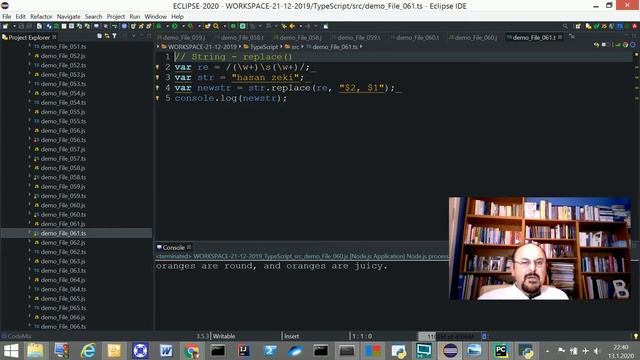The width and height of the screenshot is (640, 360).
Task: Select demo_File_051.ts in Project Explorer
Action: [x=63, y=47]
